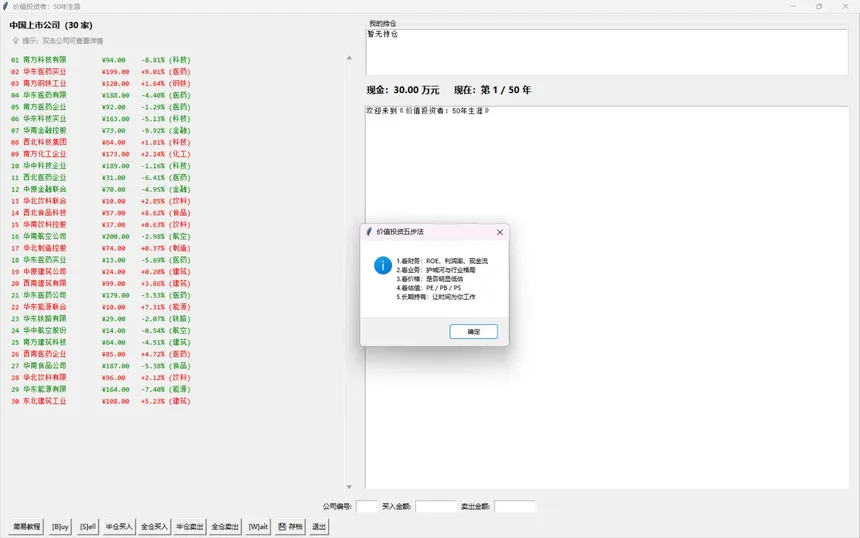Screen dimensions: 860x538
Task: Select company 30 东北建筑工业 in list
Action: point(40,401)
